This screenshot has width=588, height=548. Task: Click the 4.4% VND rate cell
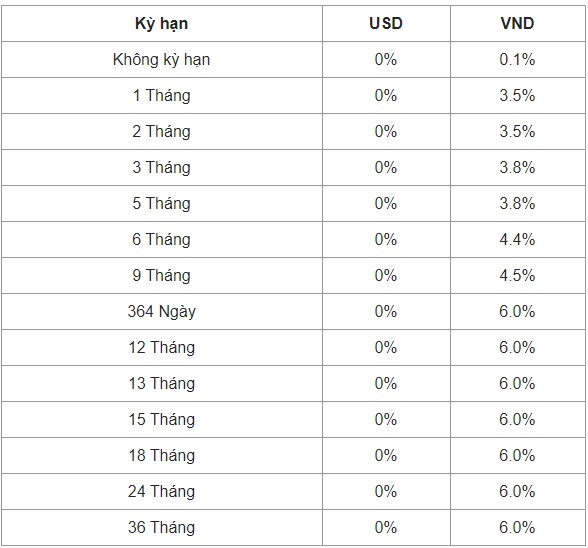518,240
